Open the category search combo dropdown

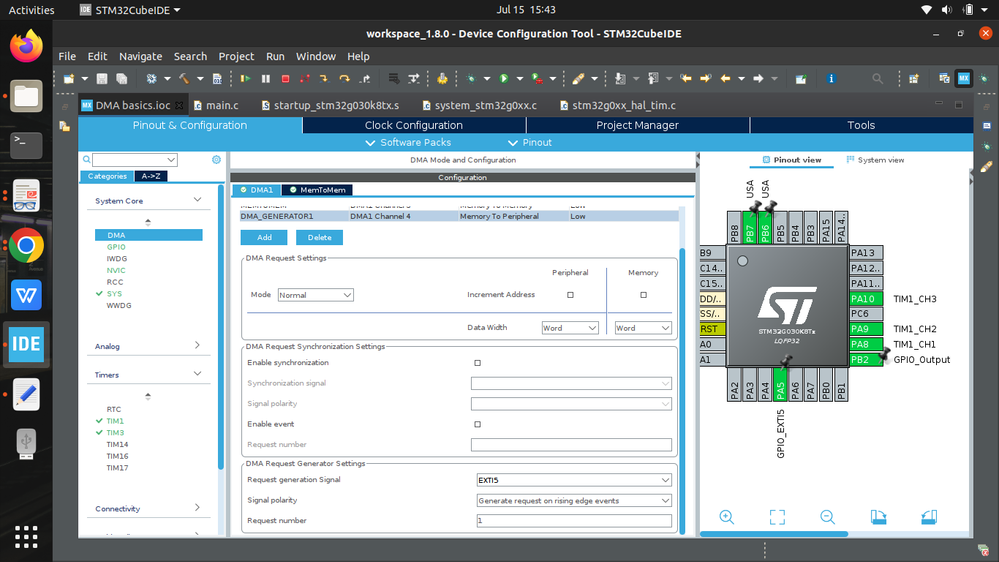pyautogui.click(x=171, y=160)
